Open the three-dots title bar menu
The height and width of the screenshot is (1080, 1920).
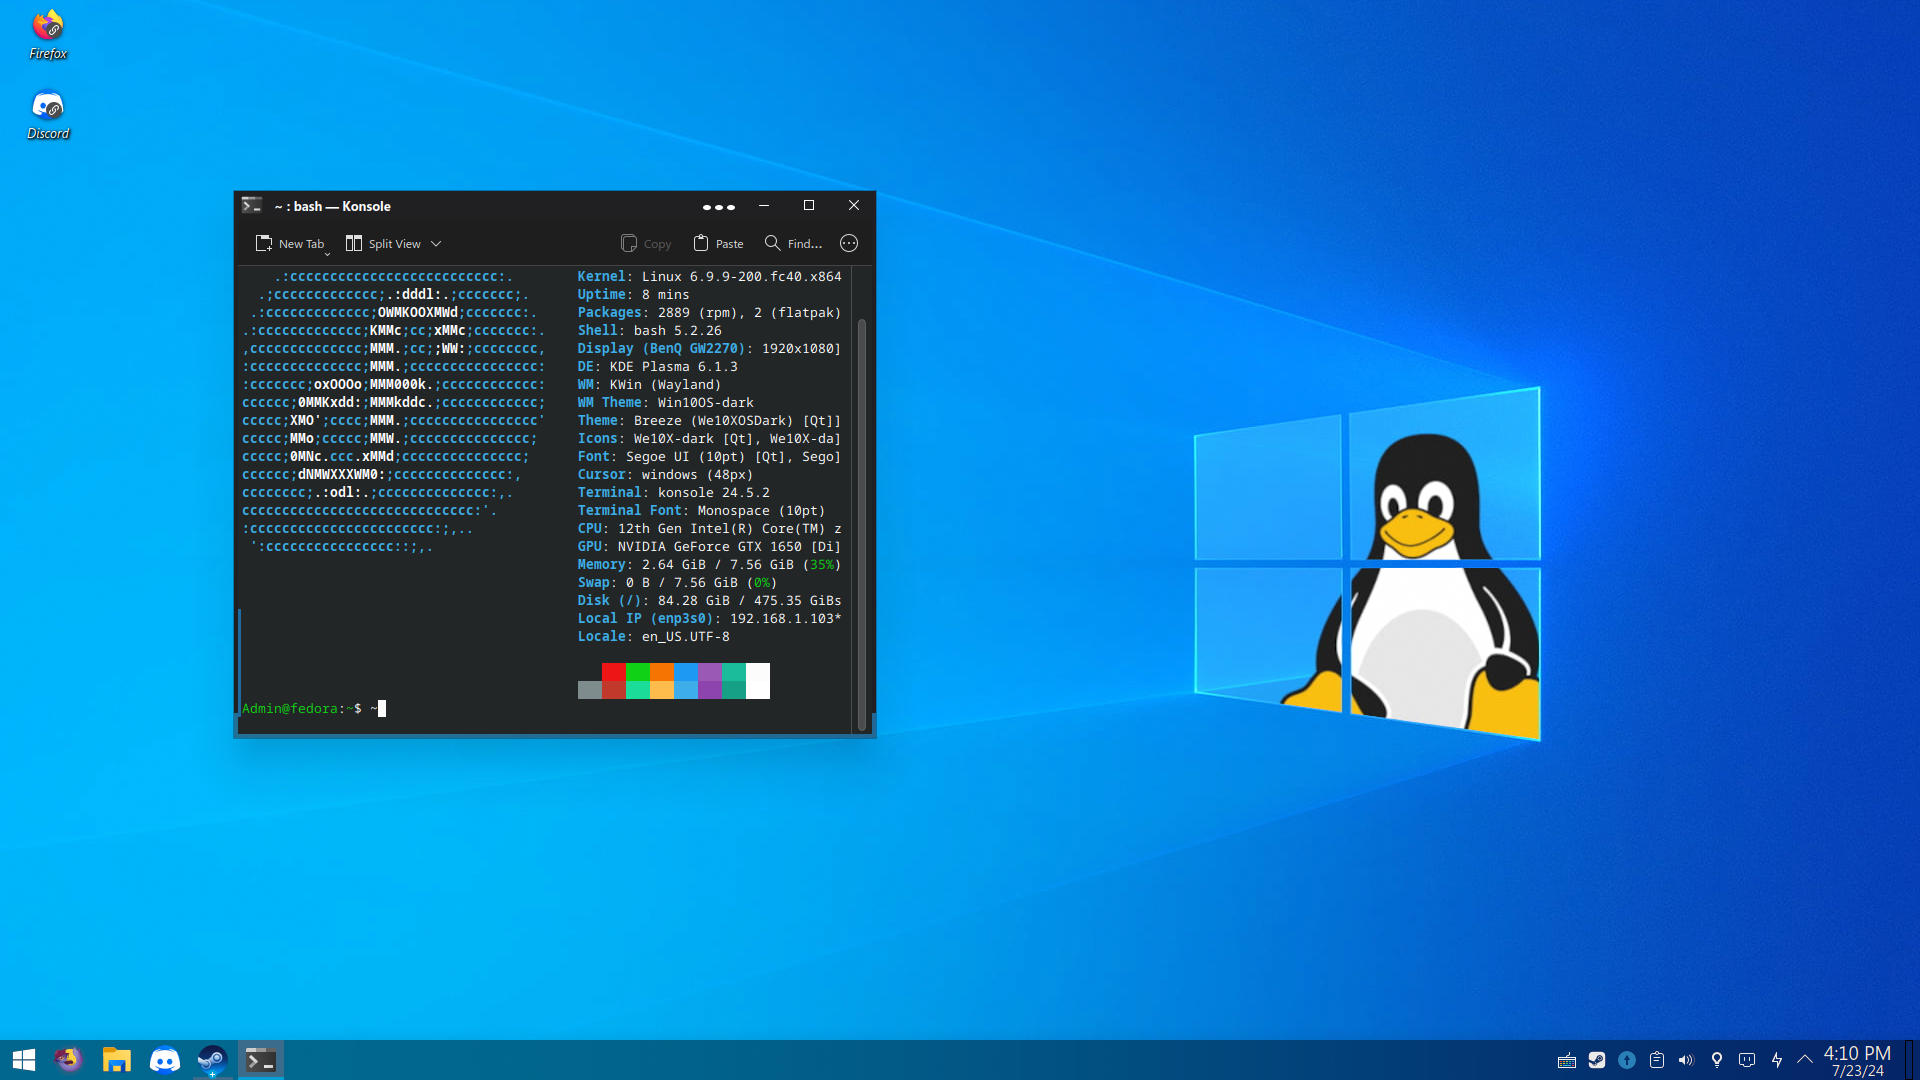718,207
